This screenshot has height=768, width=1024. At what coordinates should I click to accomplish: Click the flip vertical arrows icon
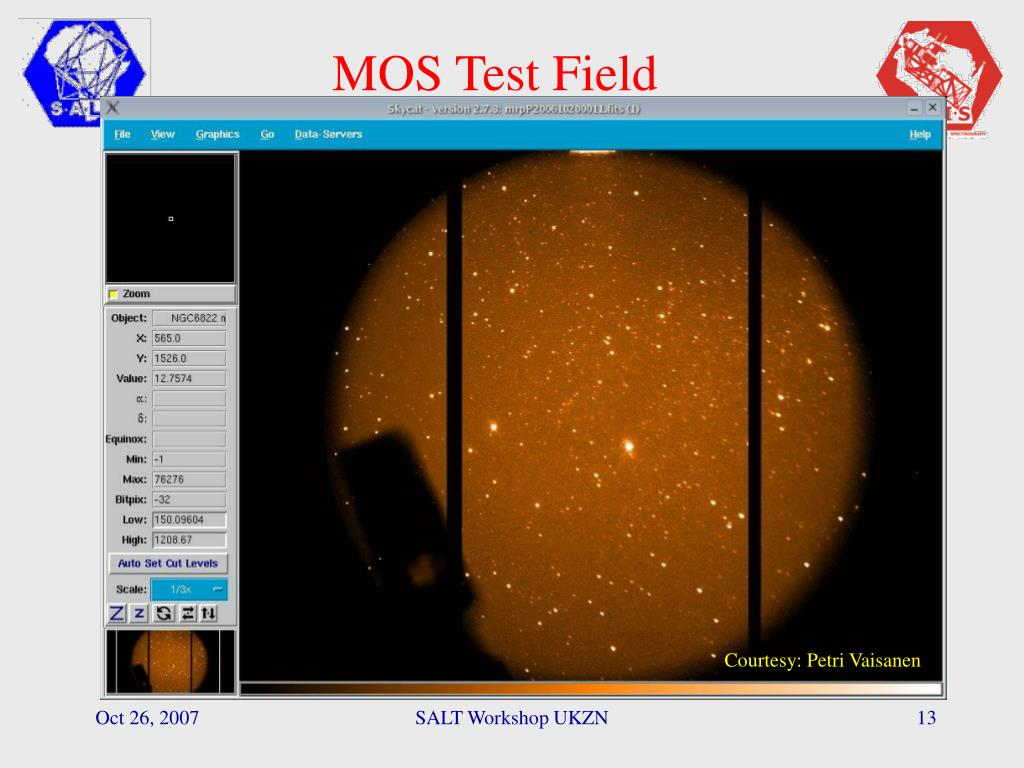(208, 613)
